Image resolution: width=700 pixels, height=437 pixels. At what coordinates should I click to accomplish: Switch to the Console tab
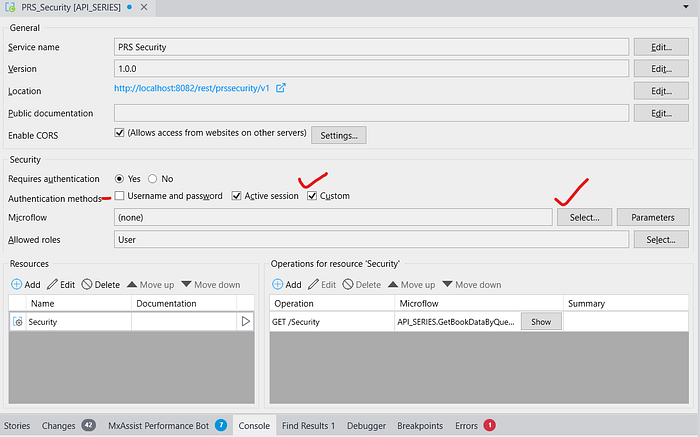coord(254,425)
